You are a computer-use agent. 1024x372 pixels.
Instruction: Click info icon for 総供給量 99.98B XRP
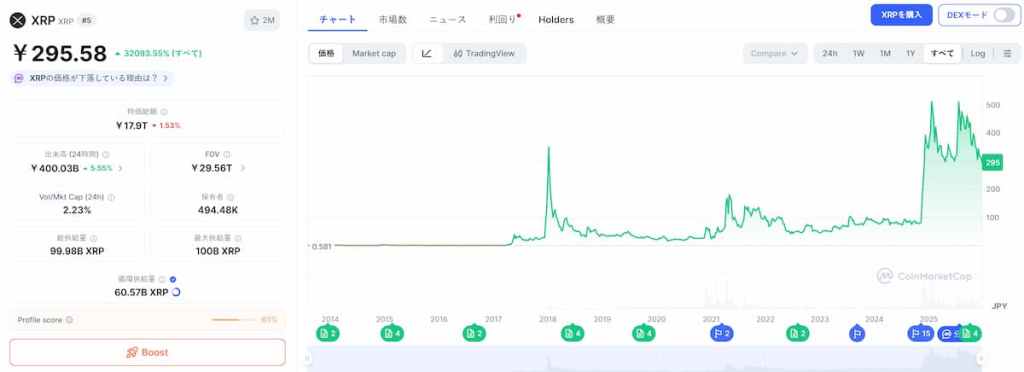(94, 238)
